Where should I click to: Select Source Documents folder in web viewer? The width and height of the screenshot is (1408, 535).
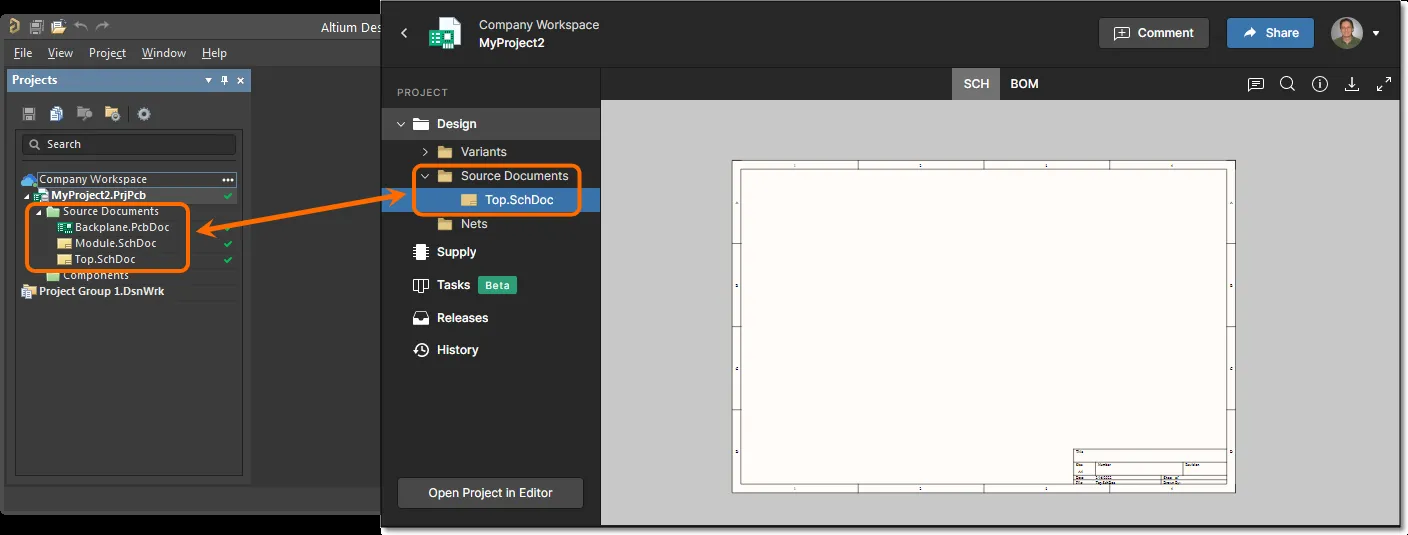click(x=514, y=176)
